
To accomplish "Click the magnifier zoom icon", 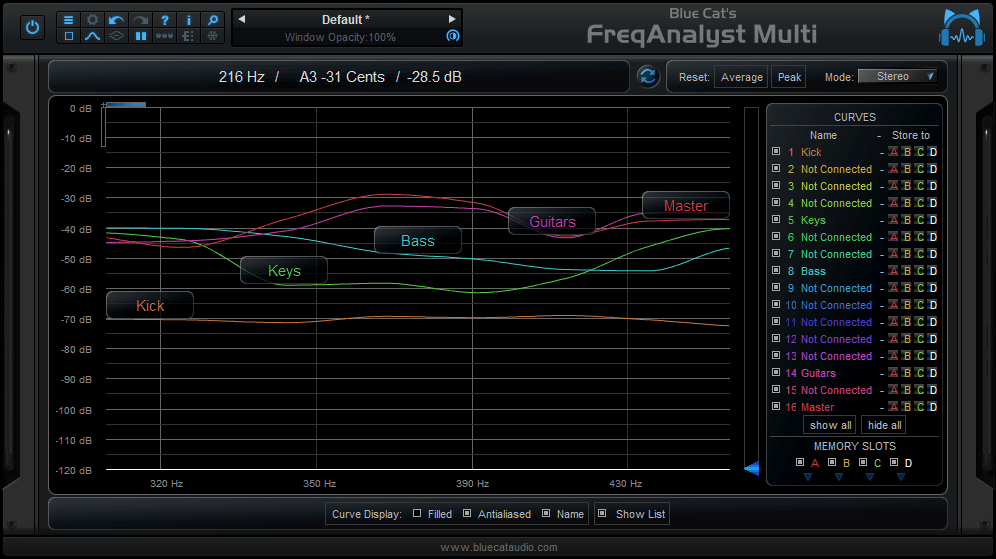I will click(212, 19).
